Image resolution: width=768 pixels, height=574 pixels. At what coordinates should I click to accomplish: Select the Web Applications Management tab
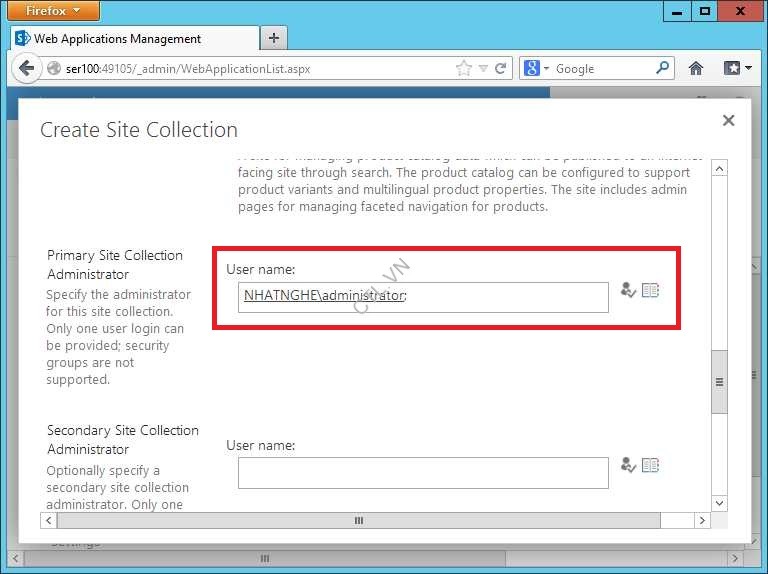click(x=117, y=39)
